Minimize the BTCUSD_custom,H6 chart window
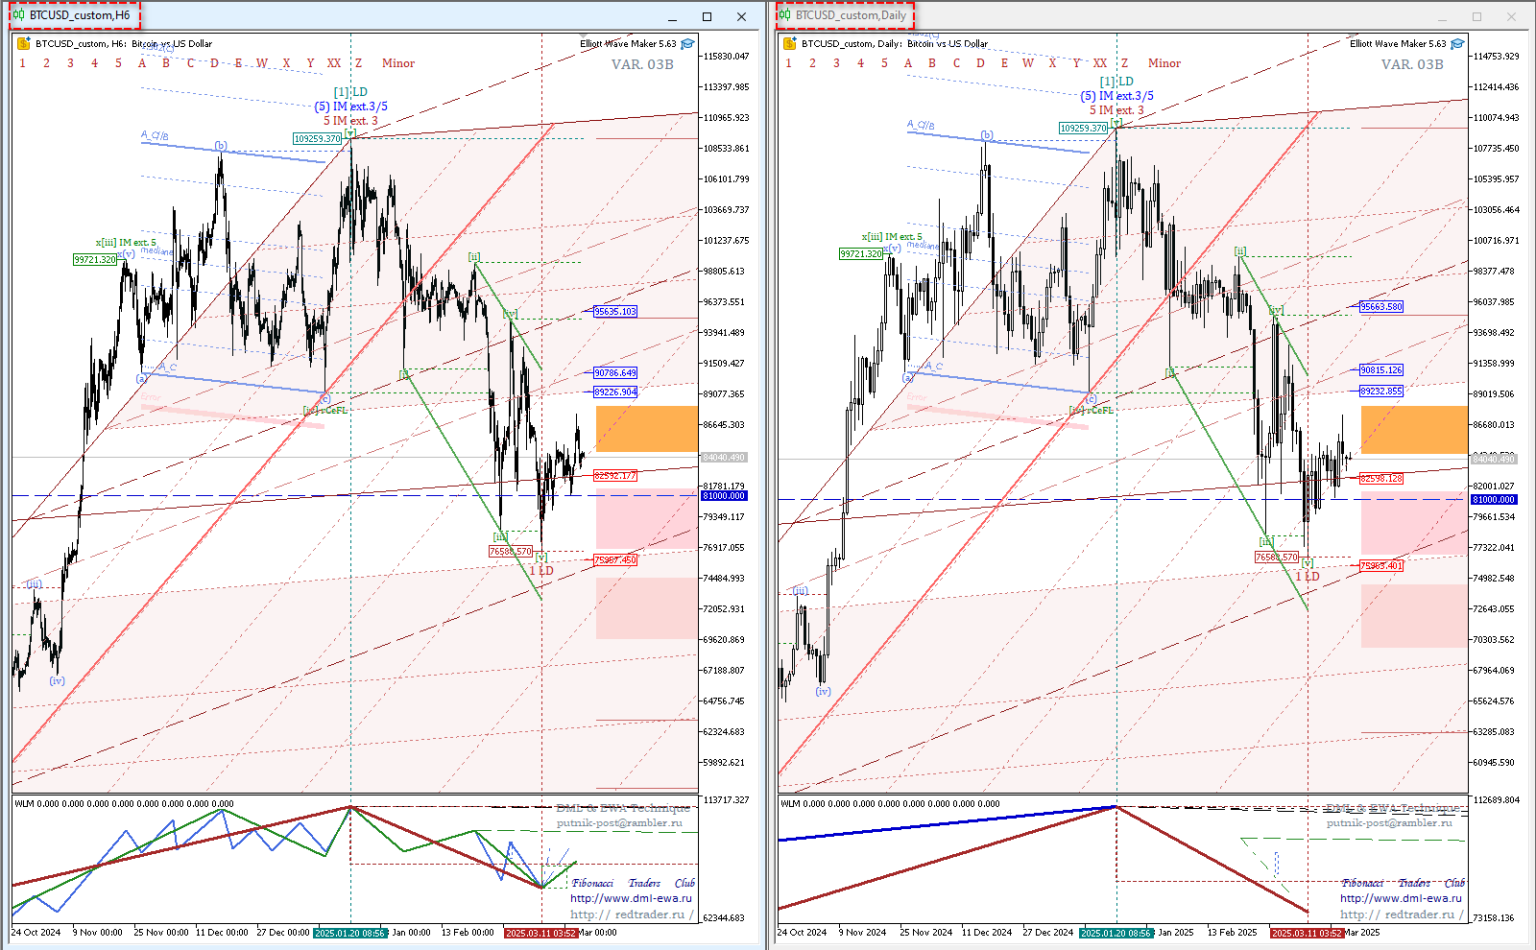 click(x=672, y=17)
